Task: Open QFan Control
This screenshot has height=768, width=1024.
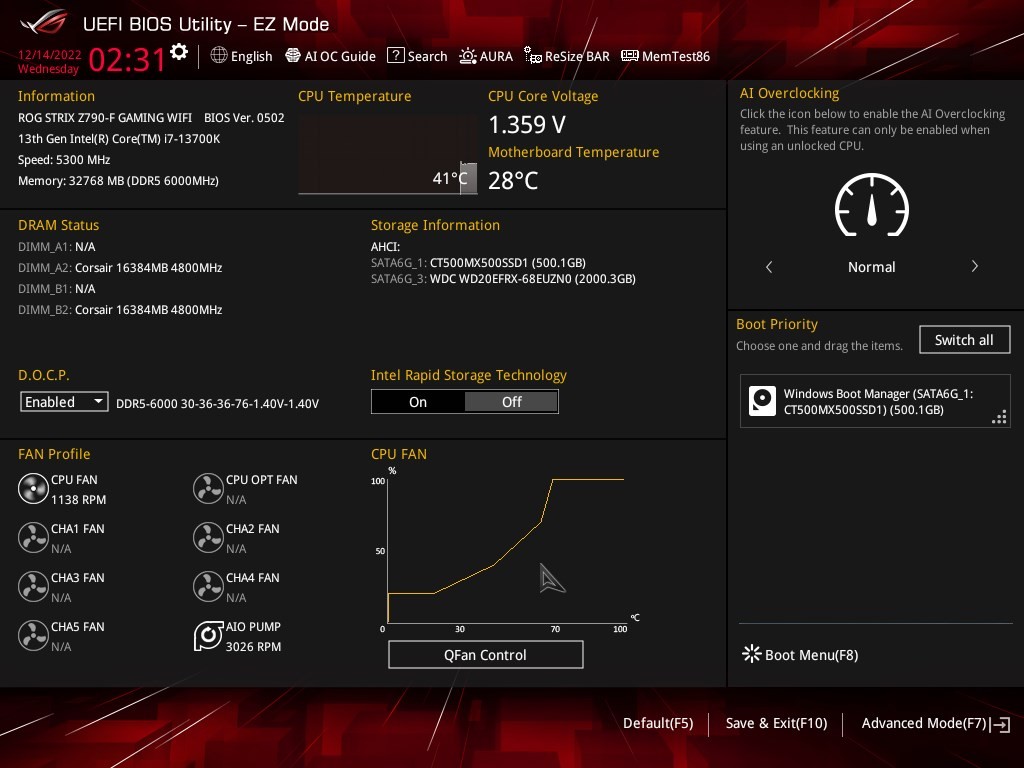Action: point(485,654)
